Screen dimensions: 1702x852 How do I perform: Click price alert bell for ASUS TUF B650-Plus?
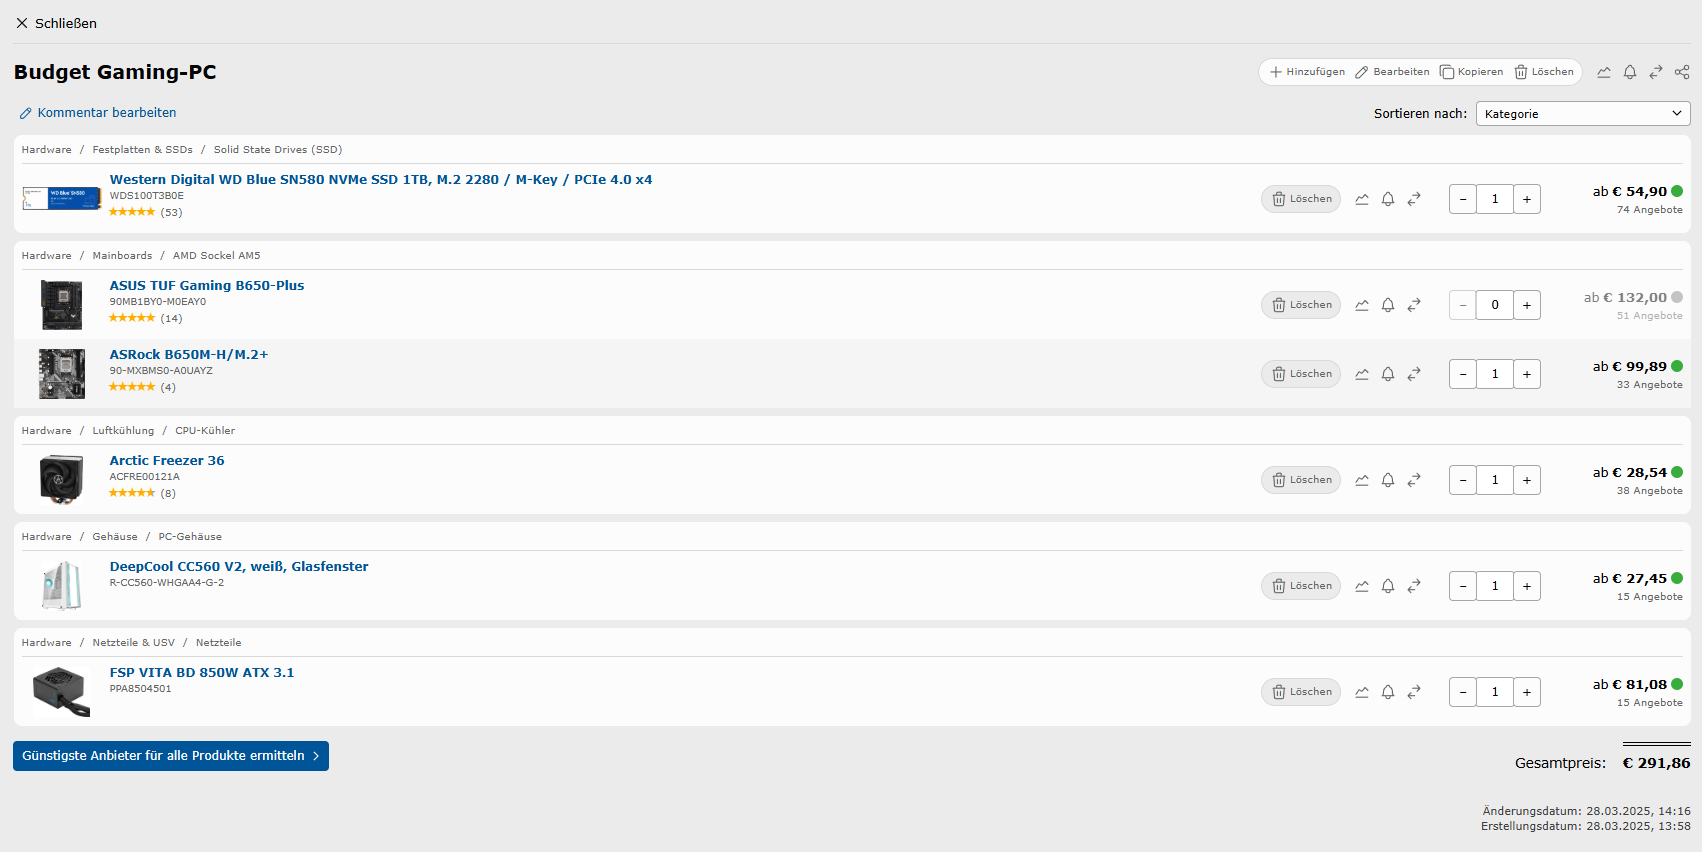point(1388,305)
